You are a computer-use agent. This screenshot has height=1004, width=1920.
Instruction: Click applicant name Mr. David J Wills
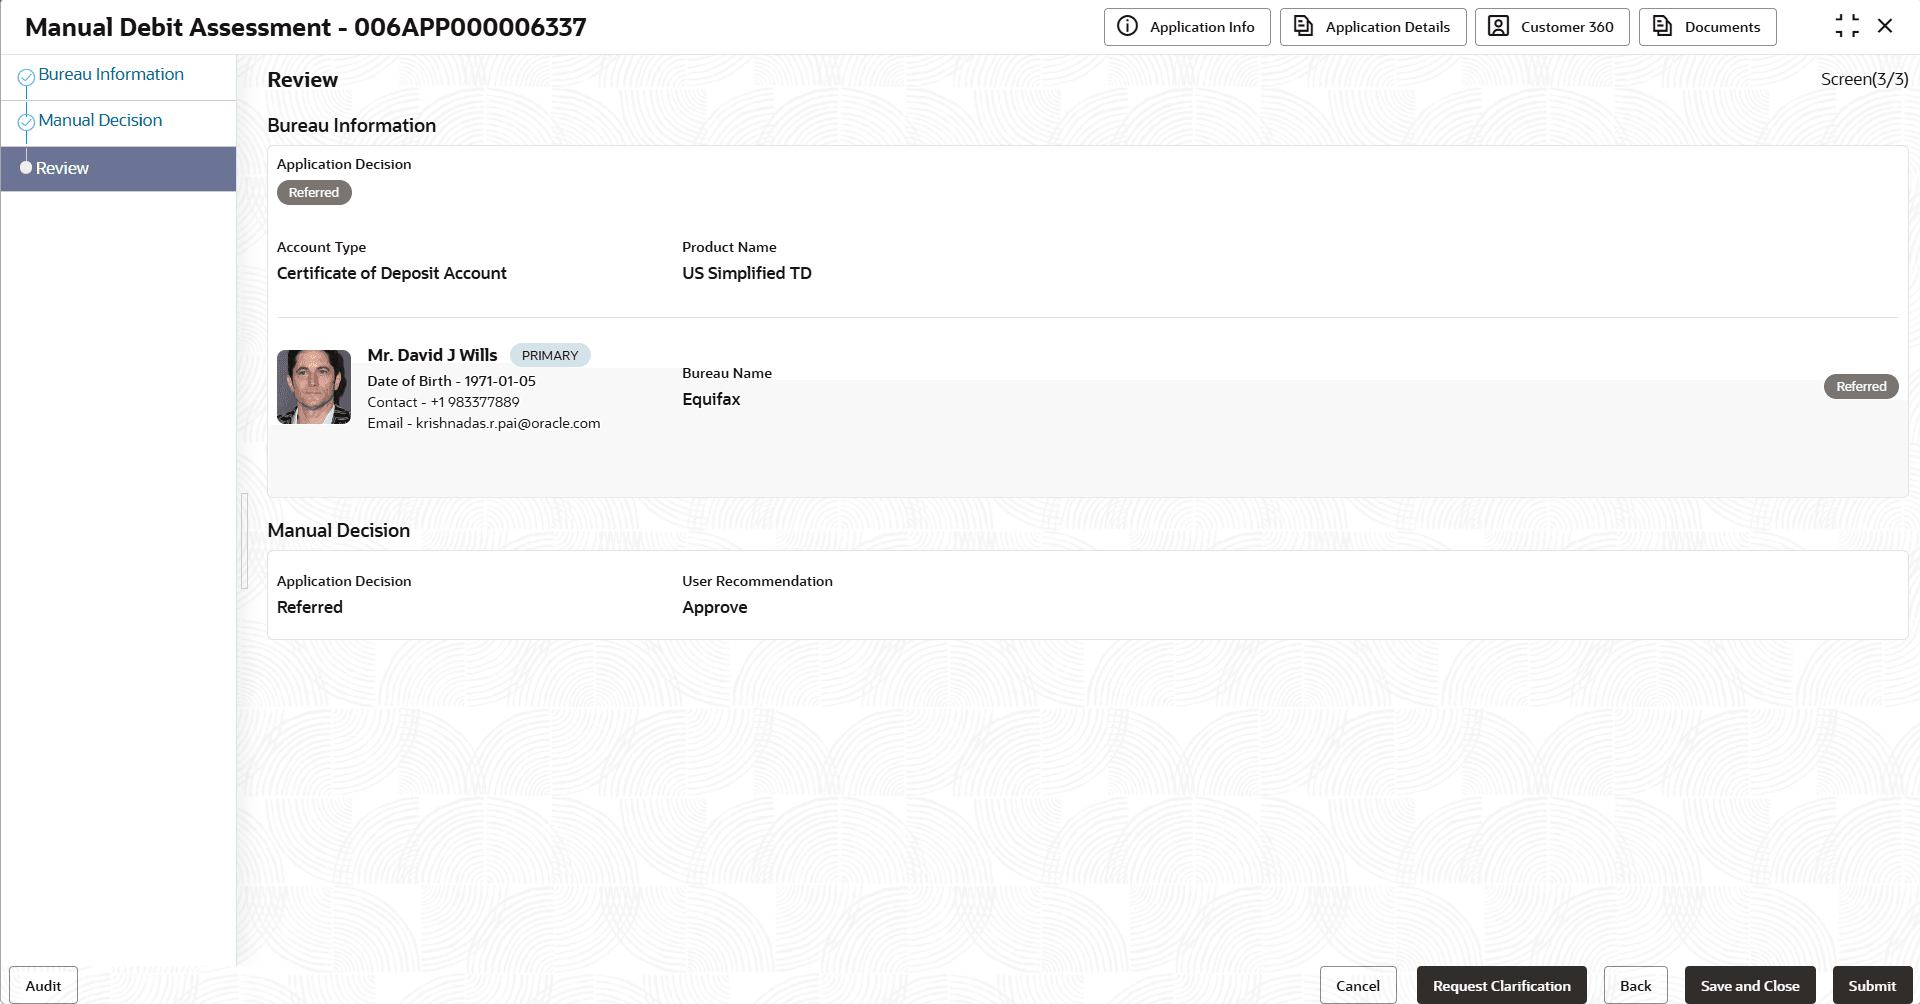pos(432,355)
